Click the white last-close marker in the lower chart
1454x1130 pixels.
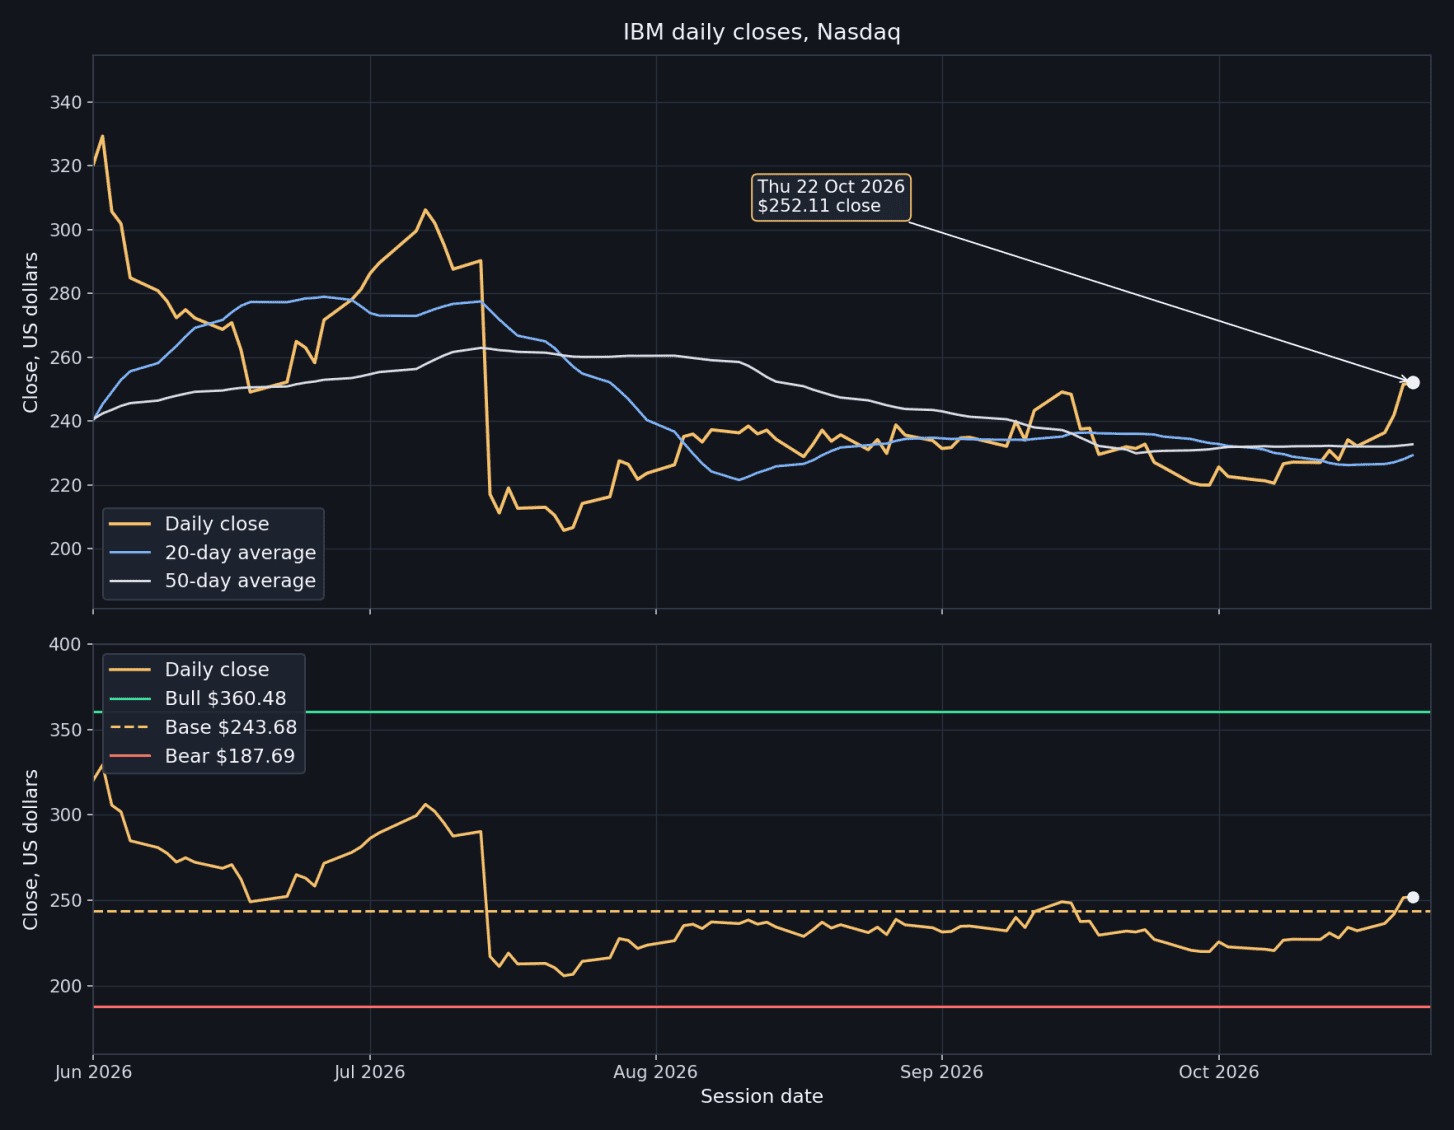click(1413, 897)
